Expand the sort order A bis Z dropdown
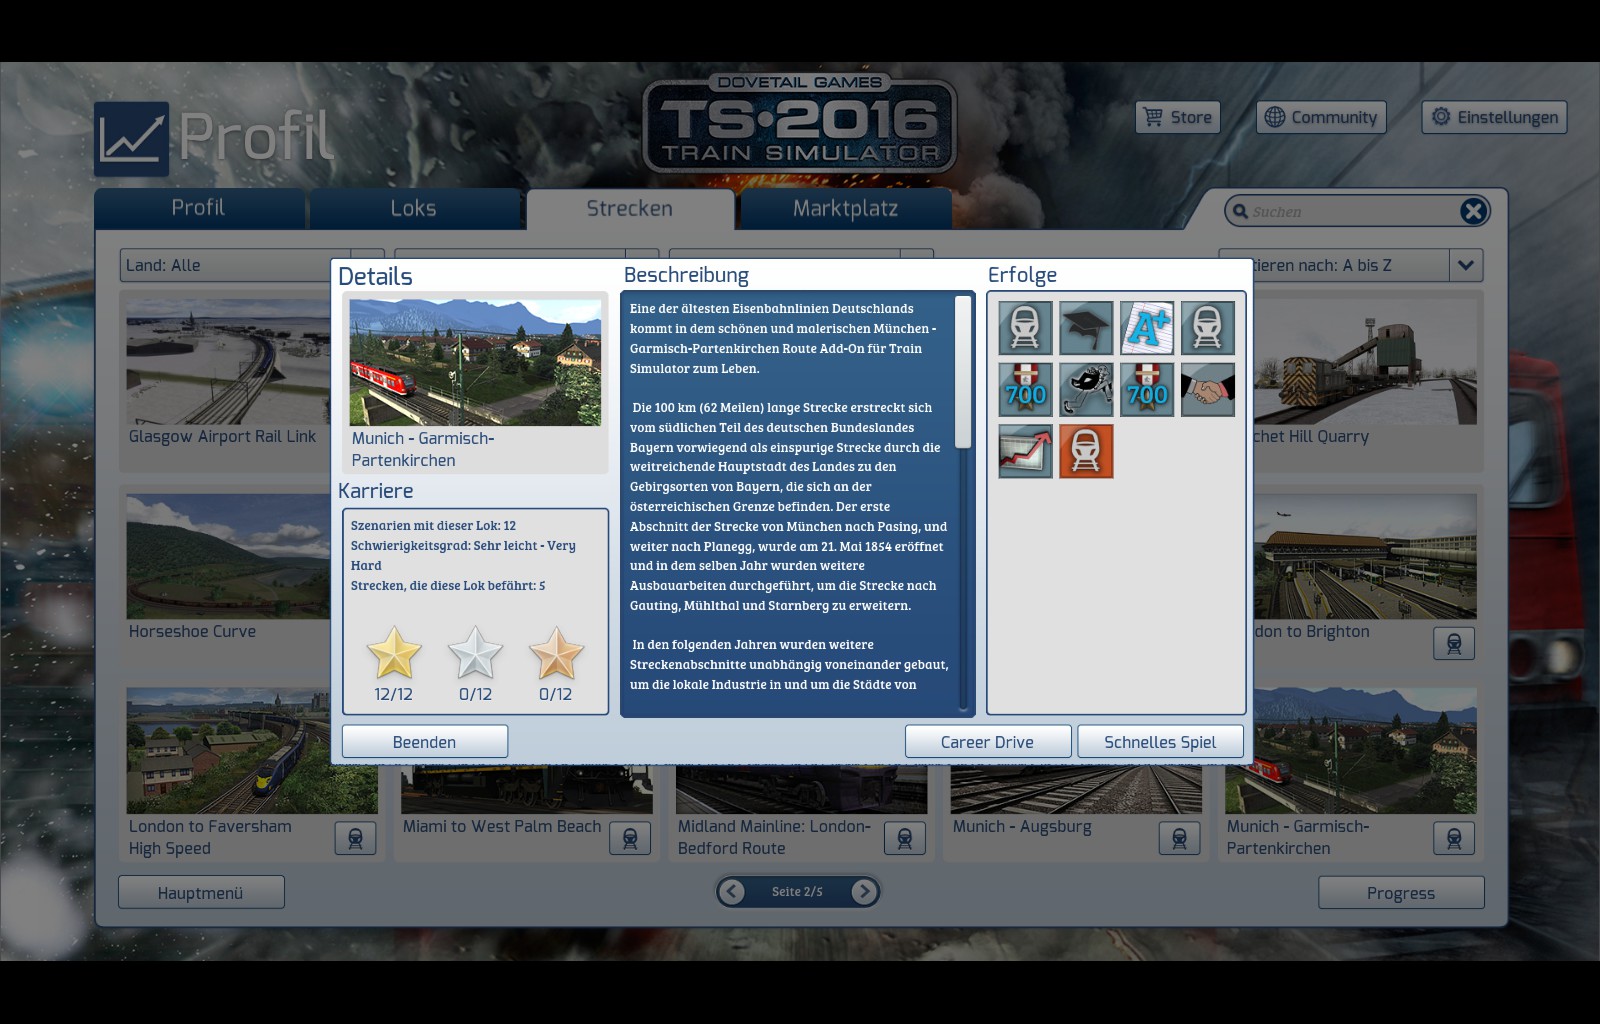The height and width of the screenshot is (1024, 1600). 1466,265
